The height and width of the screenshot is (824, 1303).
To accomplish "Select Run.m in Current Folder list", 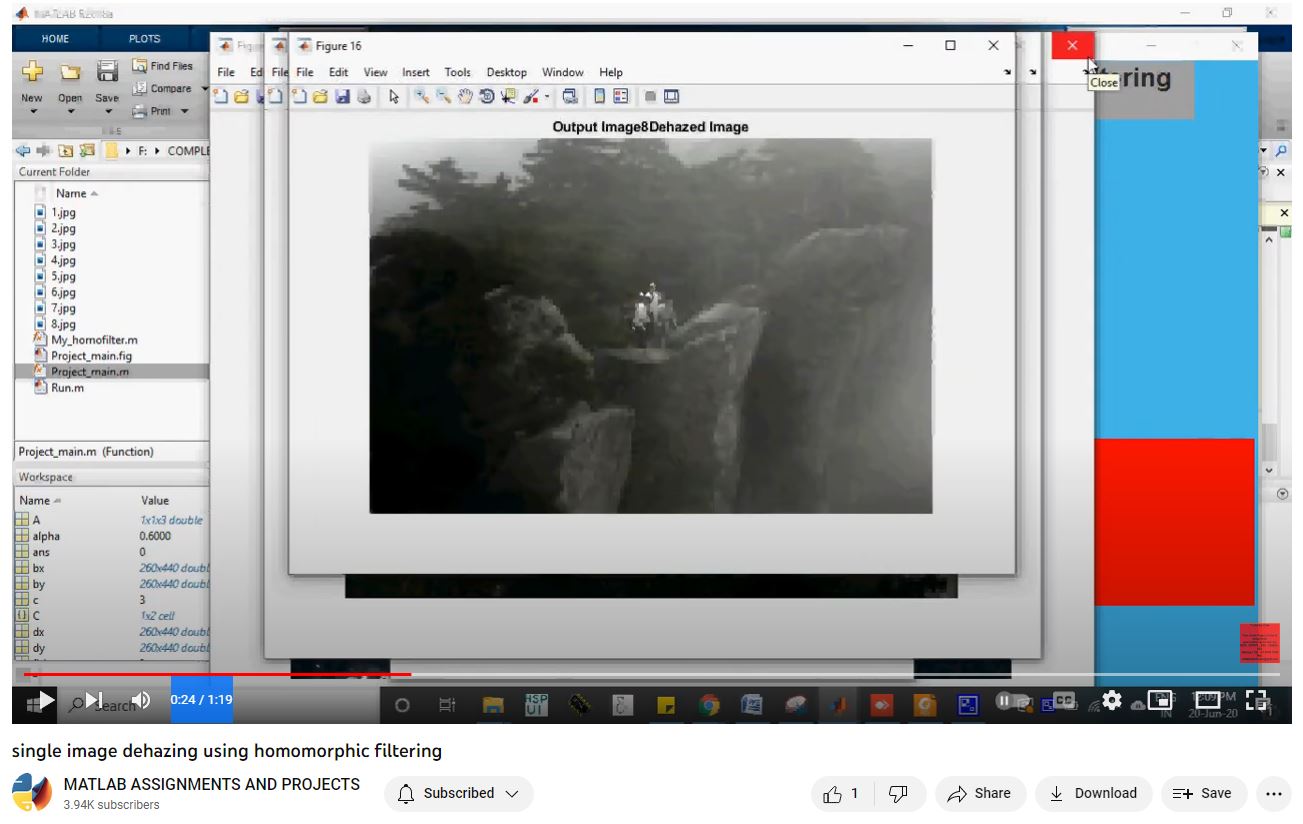I will [67, 388].
